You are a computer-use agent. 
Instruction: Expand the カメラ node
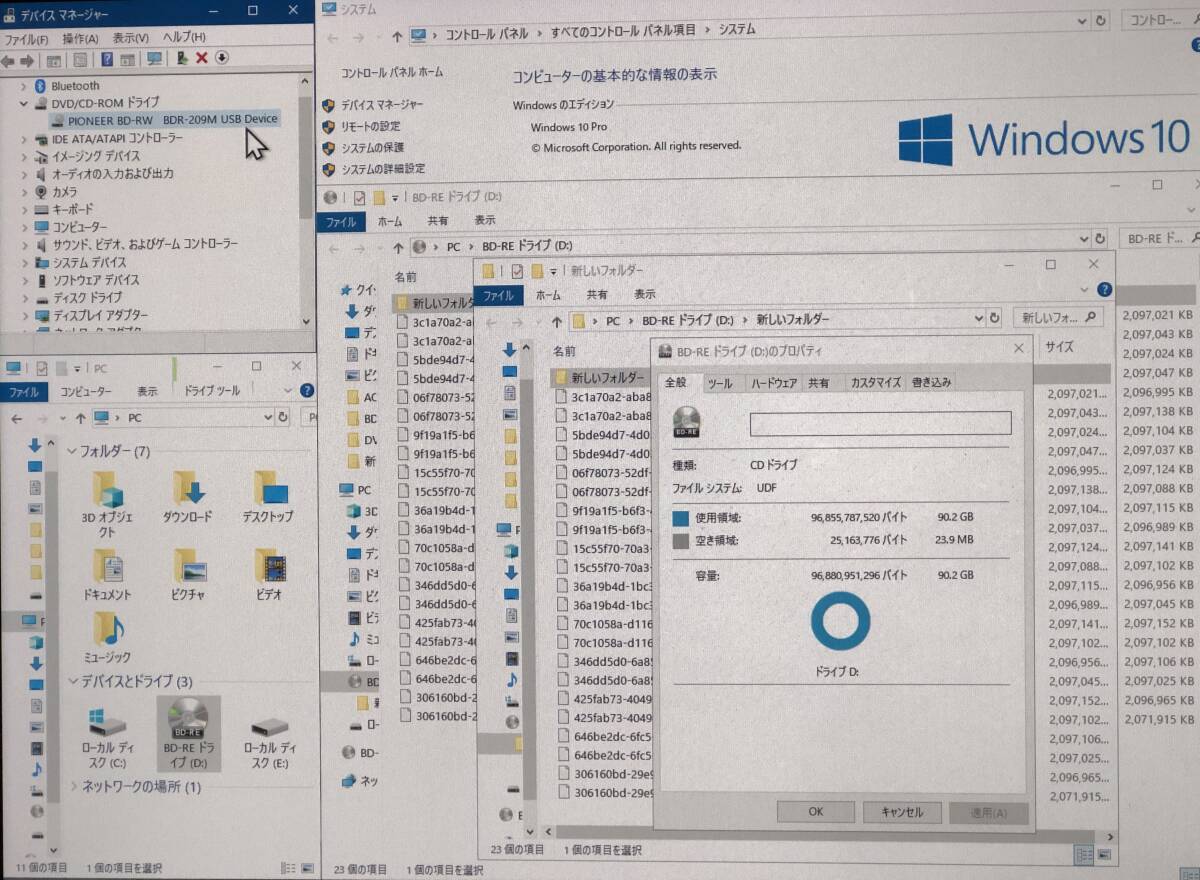click(x=24, y=192)
